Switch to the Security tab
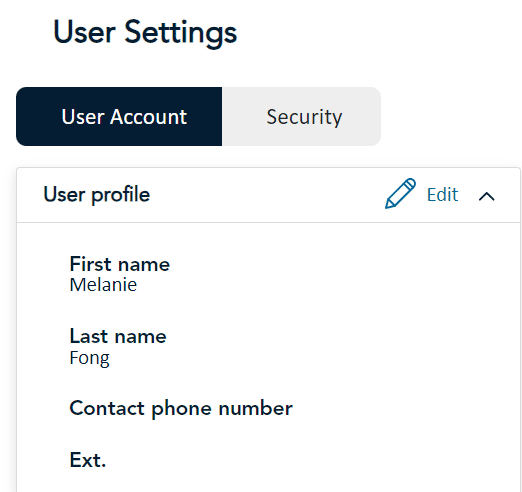The width and height of the screenshot is (522, 492). click(x=302, y=117)
